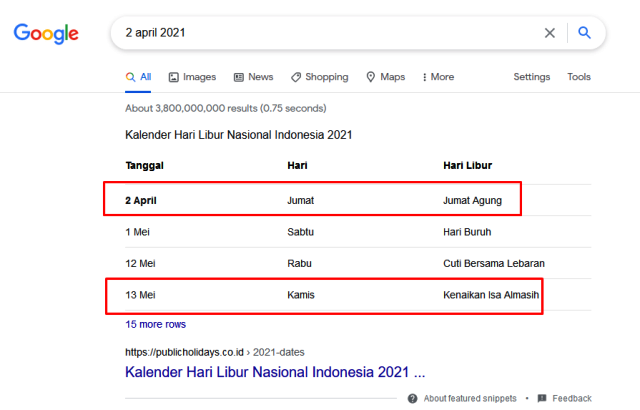
Task: Click the magnifier search button
Action: pyautogui.click(x=584, y=33)
